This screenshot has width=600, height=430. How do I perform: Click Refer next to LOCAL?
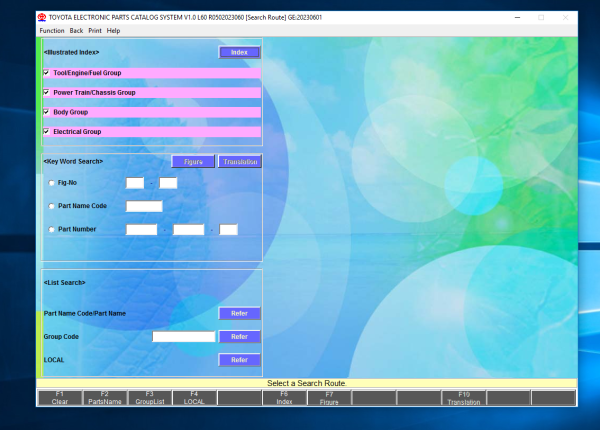coord(240,360)
